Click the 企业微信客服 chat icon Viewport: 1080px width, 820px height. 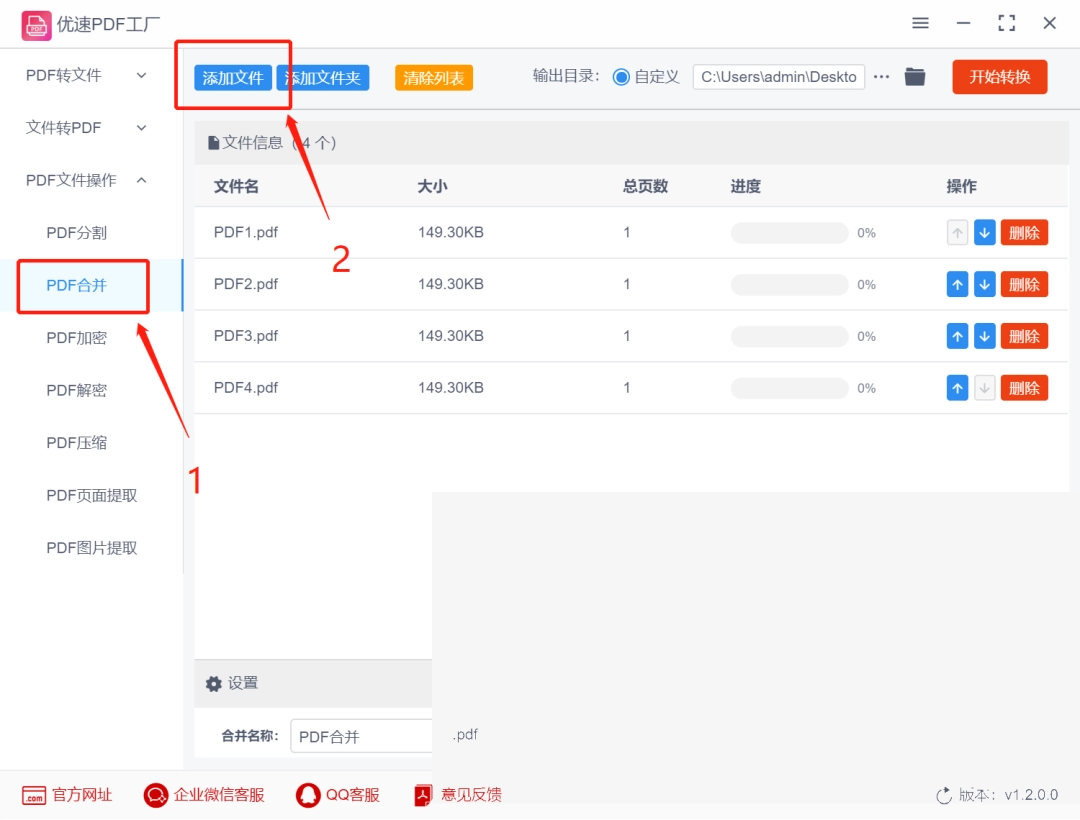(156, 795)
